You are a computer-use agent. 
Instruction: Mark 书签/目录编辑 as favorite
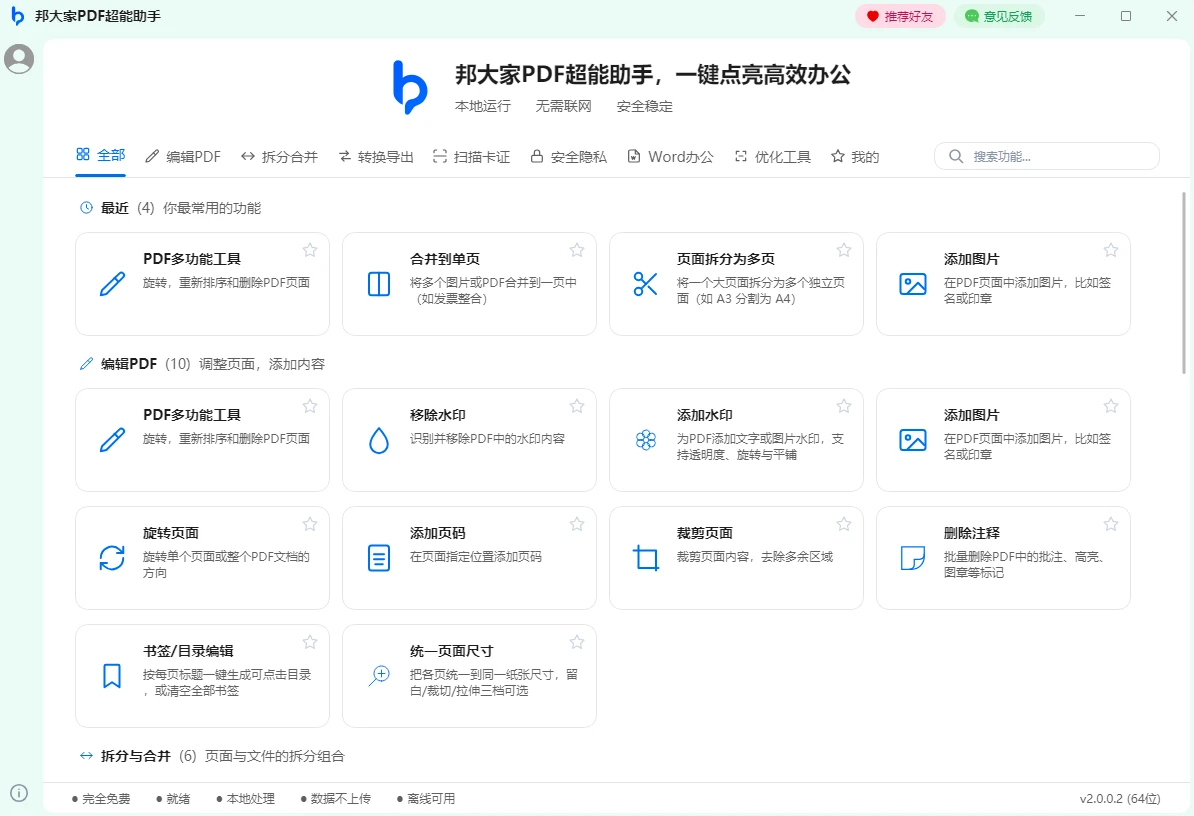tap(310, 642)
